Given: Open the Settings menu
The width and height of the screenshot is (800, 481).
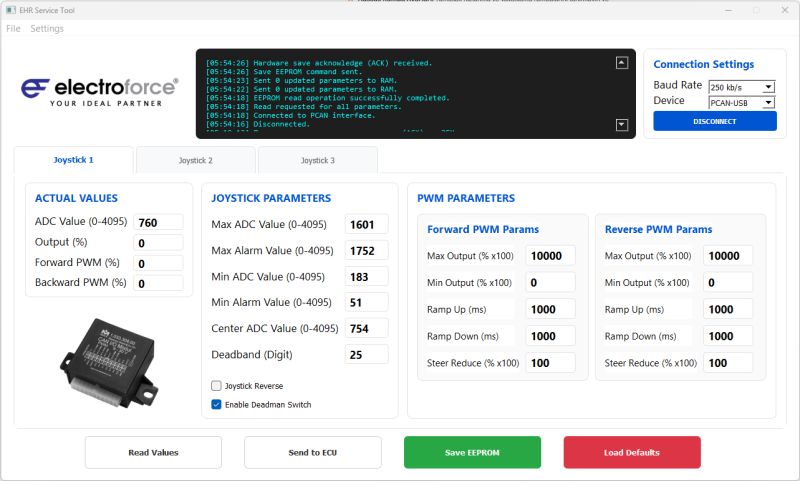Looking at the screenshot, I should pyautogui.click(x=47, y=29).
